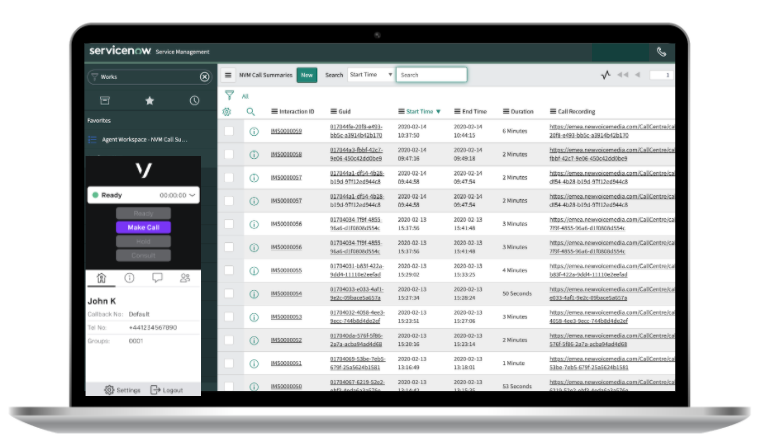Click the greyed Hold button
Screen dimensions: 760x448
pos(143,241)
